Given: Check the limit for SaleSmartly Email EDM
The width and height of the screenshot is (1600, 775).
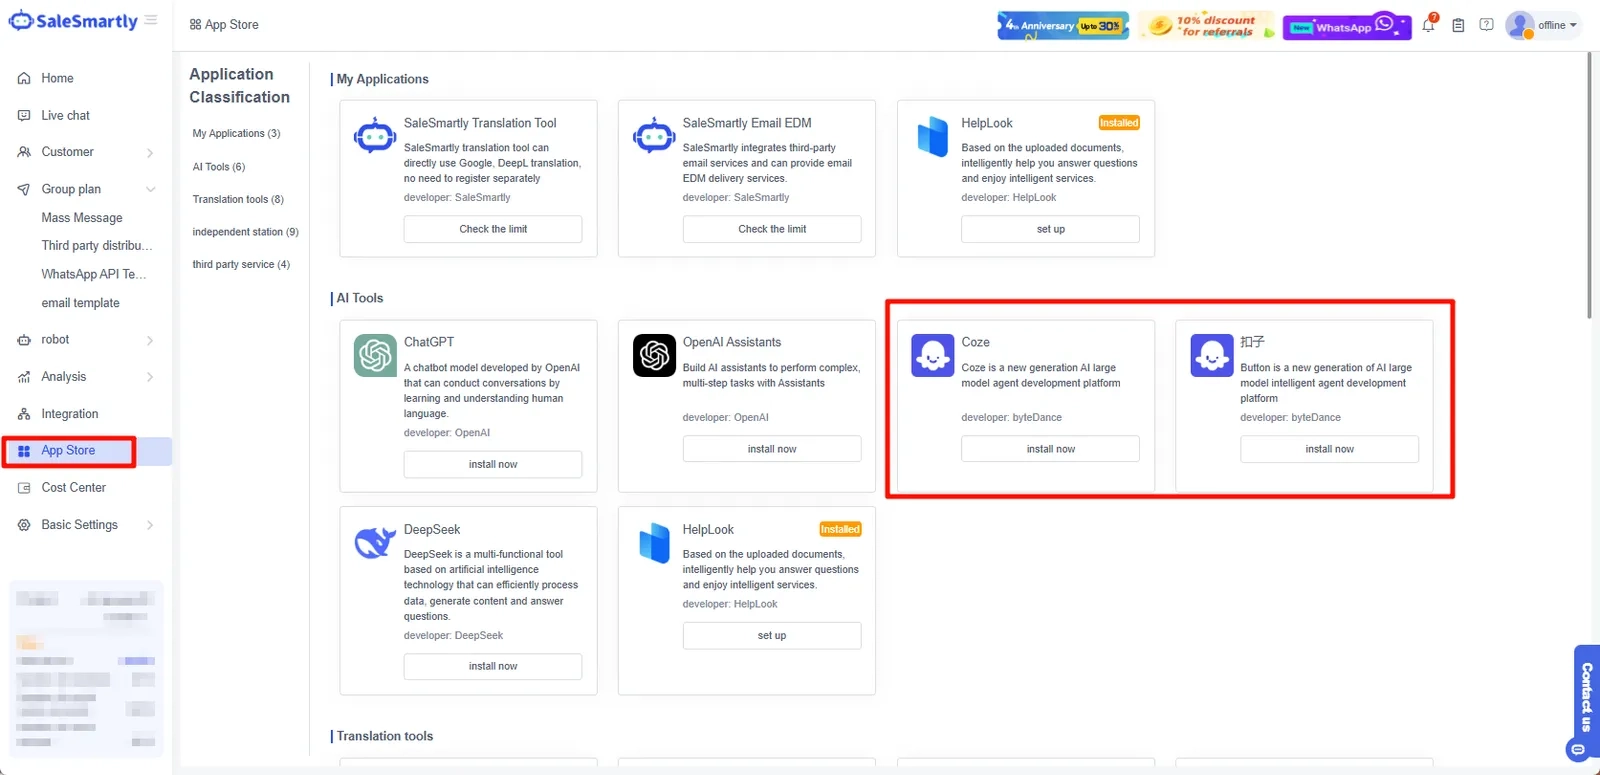Looking at the screenshot, I should [772, 229].
